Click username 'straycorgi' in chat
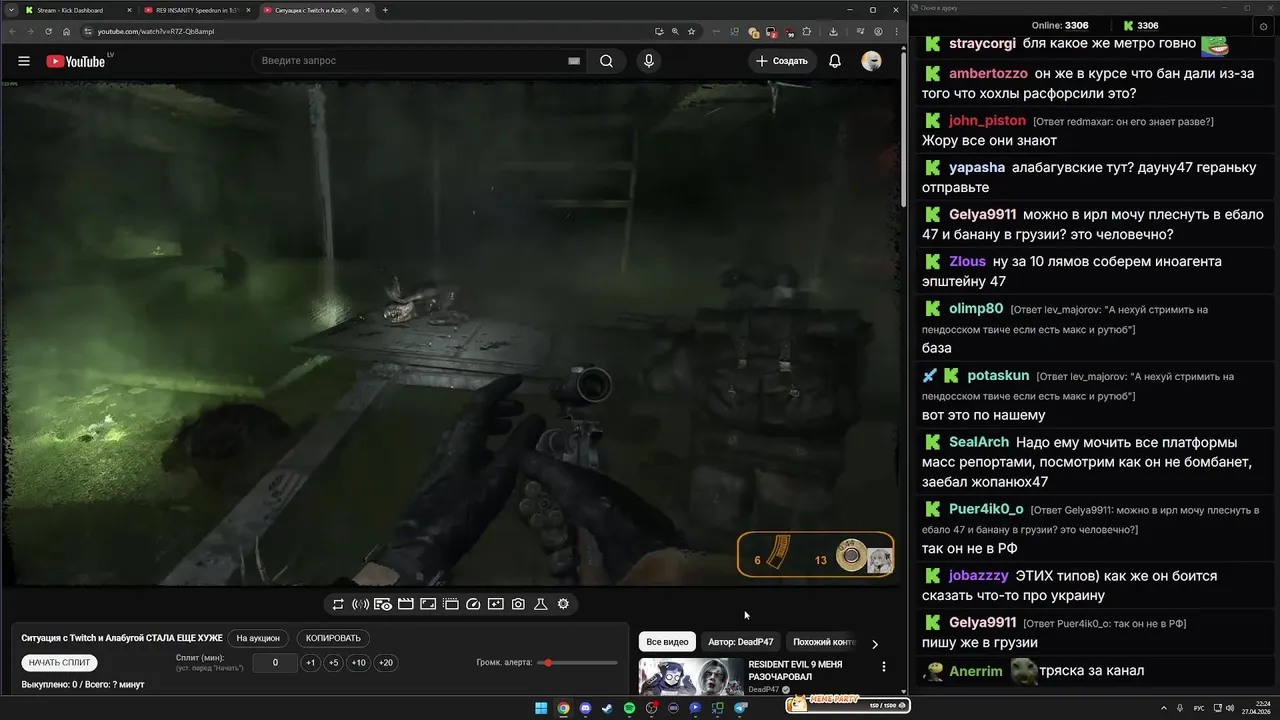This screenshot has height=720, width=1280. pos(982,44)
